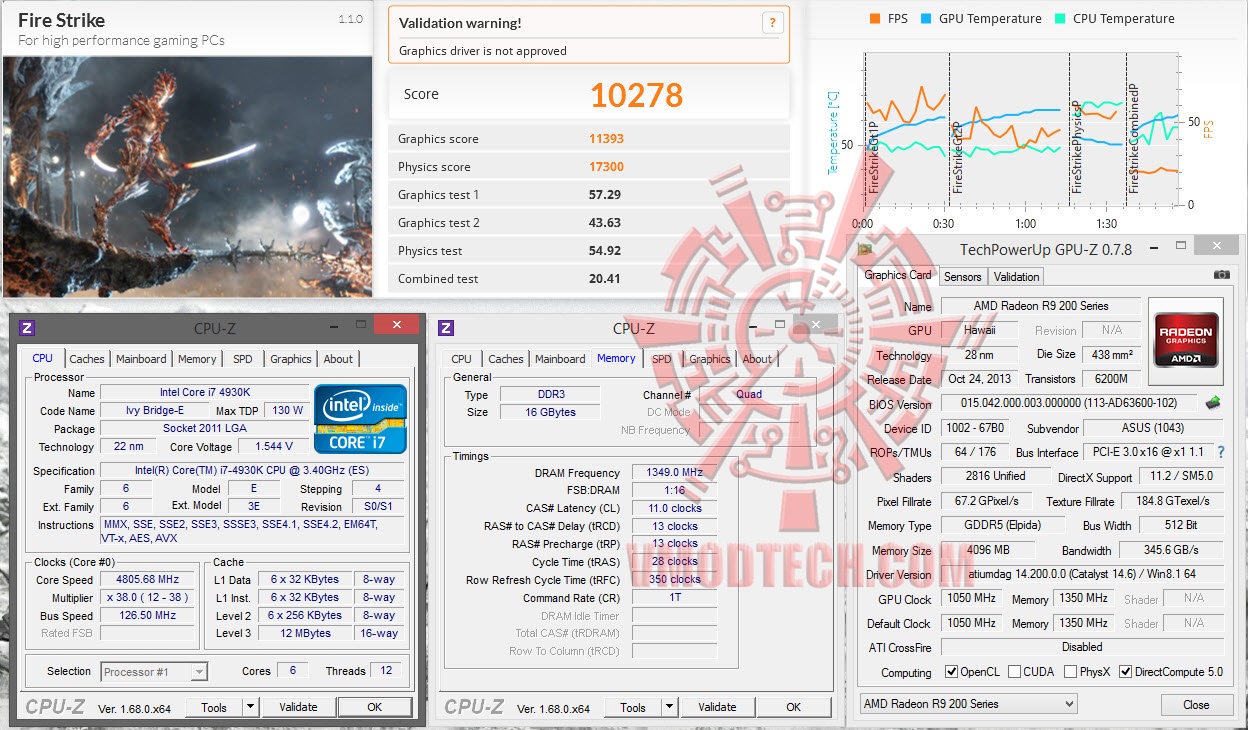Image resolution: width=1248 pixels, height=730 pixels.
Task: Open the SPD tab in left CPU-Z
Action: point(243,359)
